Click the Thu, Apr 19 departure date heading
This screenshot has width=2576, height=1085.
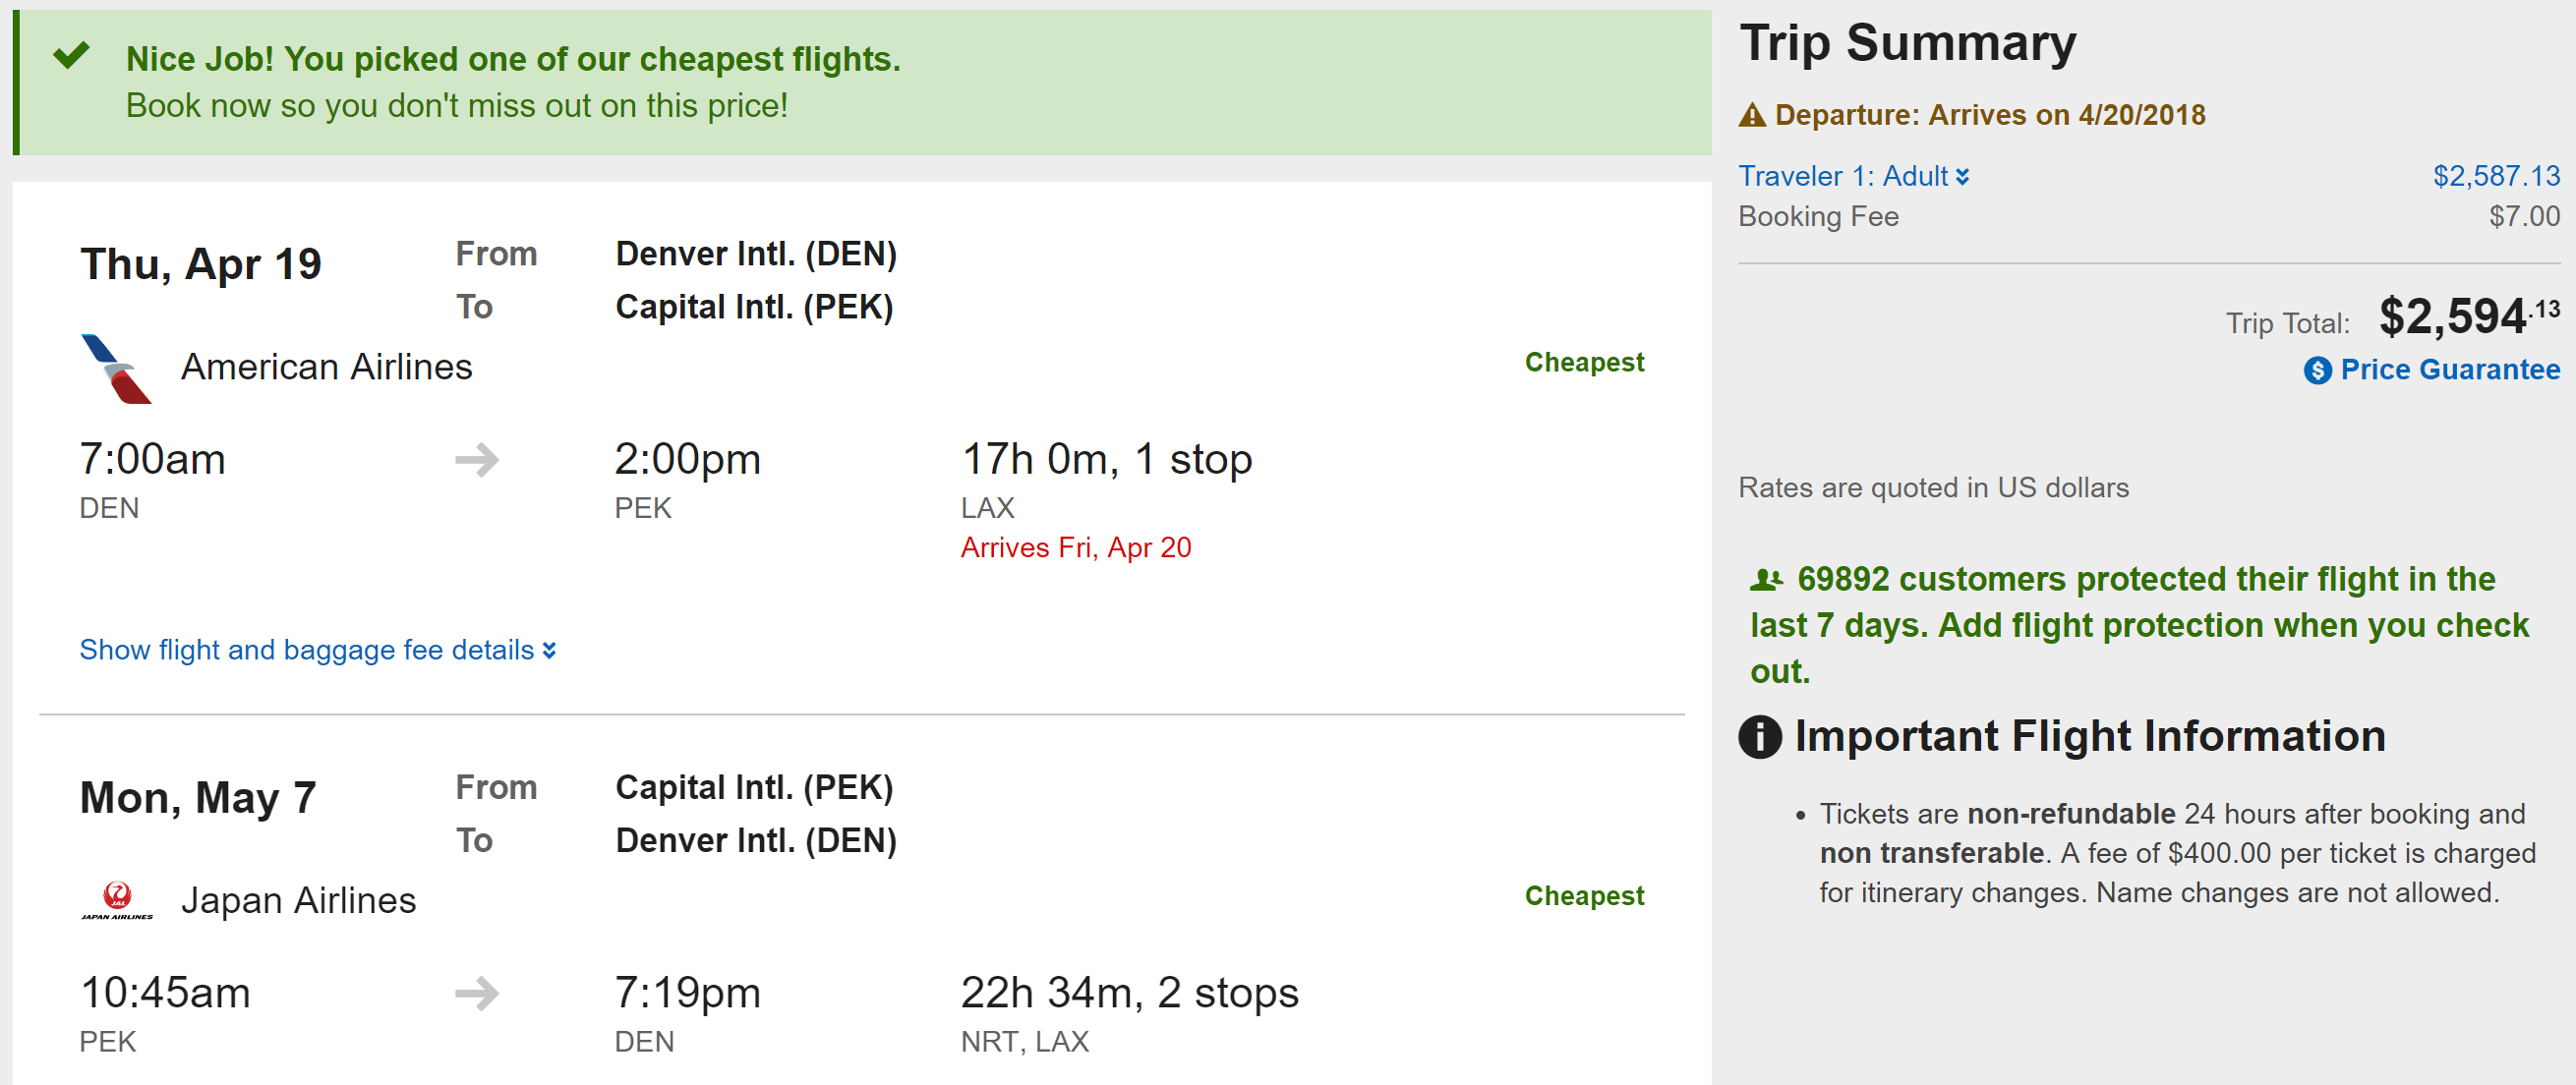coord(200,265)
